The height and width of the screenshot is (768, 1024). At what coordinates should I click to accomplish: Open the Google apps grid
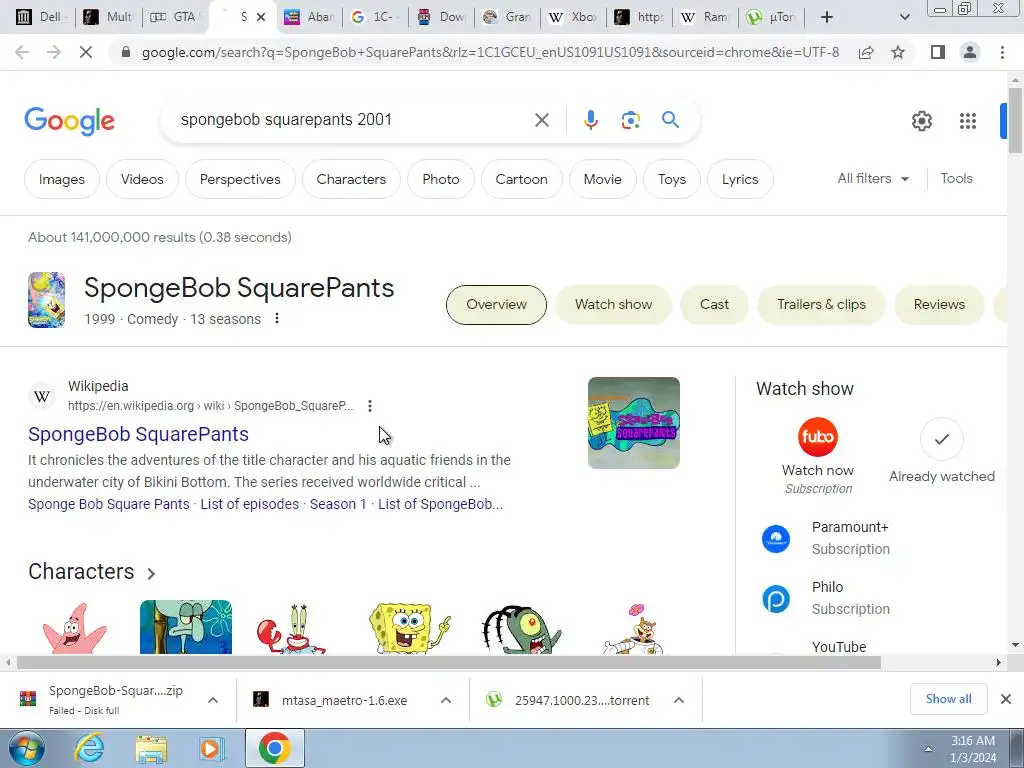968,121
